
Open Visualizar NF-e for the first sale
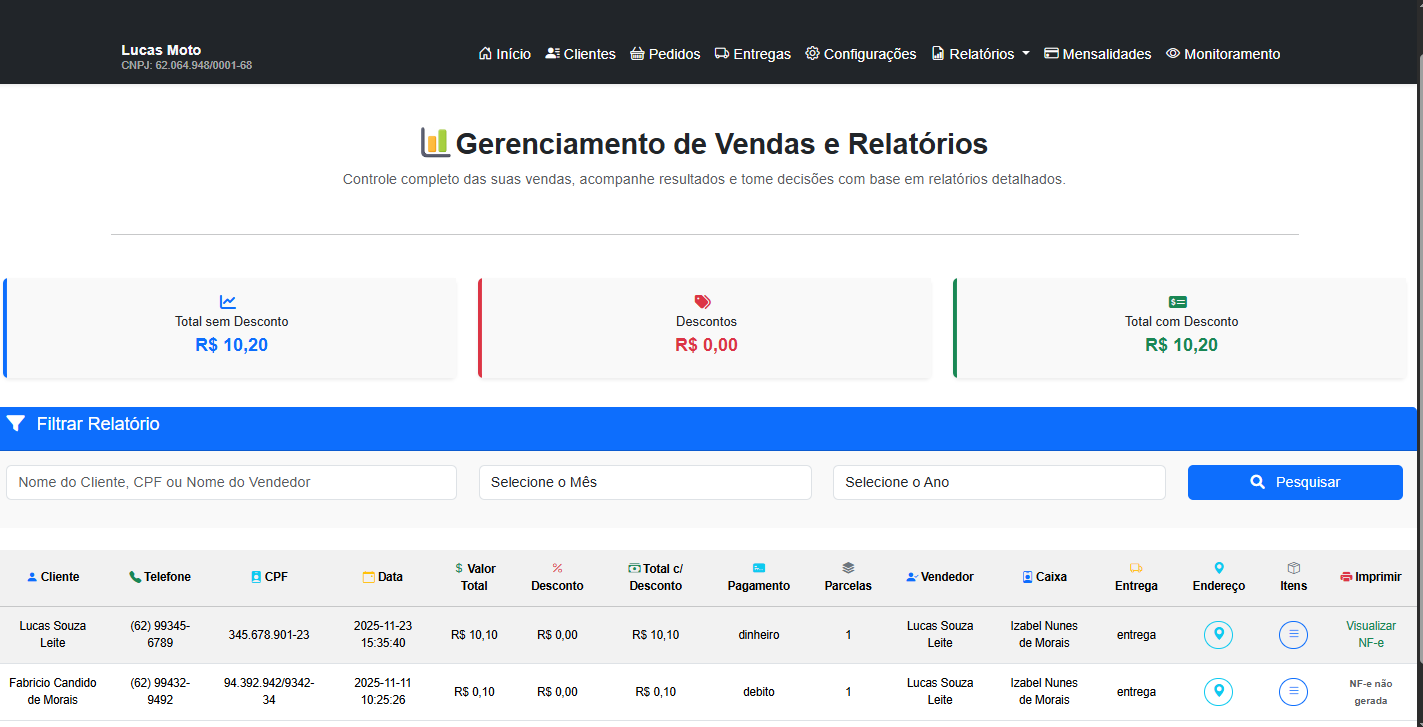1371,634
